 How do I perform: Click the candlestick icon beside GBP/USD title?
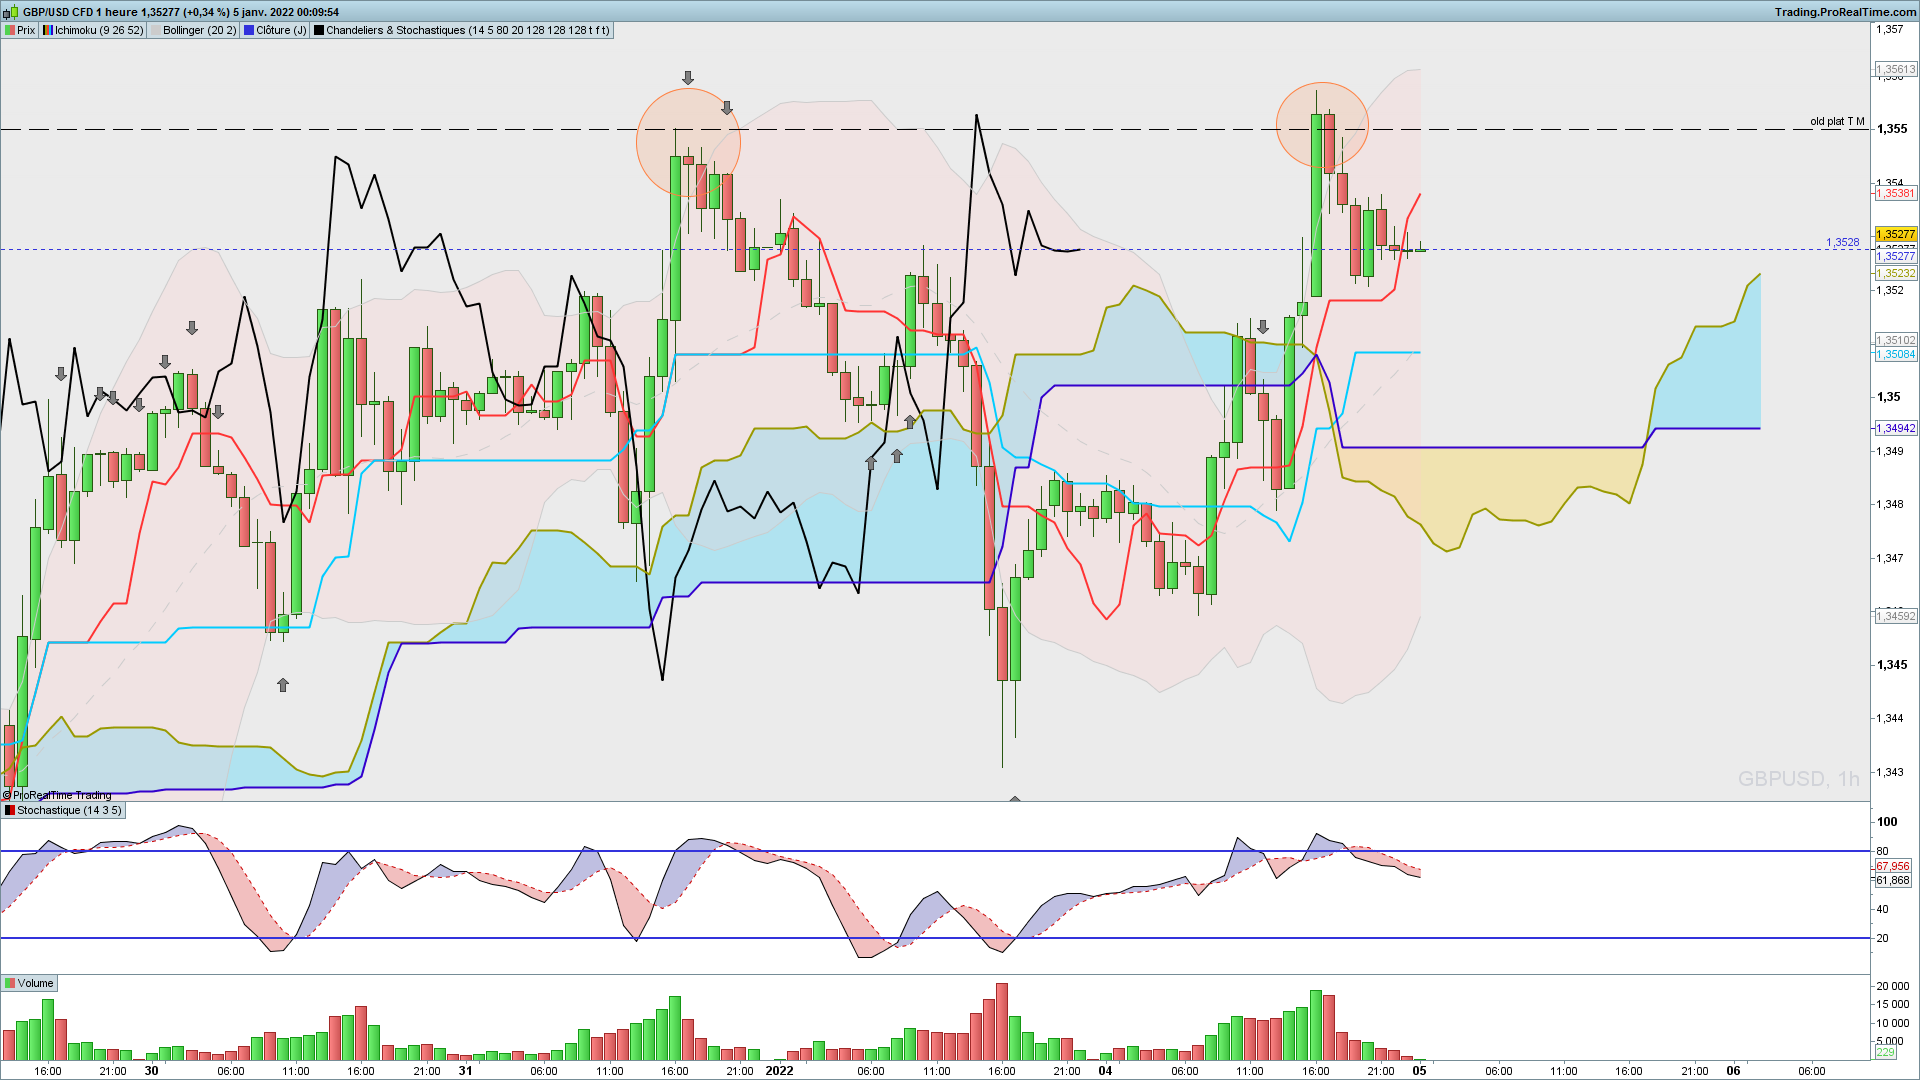point(13,12)
